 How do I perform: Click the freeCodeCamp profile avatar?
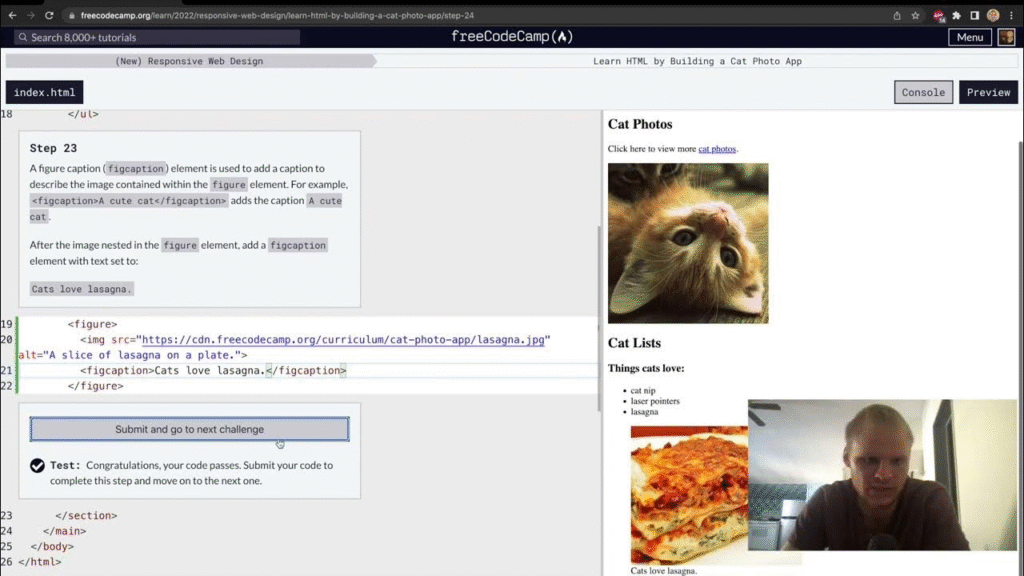coord(1006,37)
